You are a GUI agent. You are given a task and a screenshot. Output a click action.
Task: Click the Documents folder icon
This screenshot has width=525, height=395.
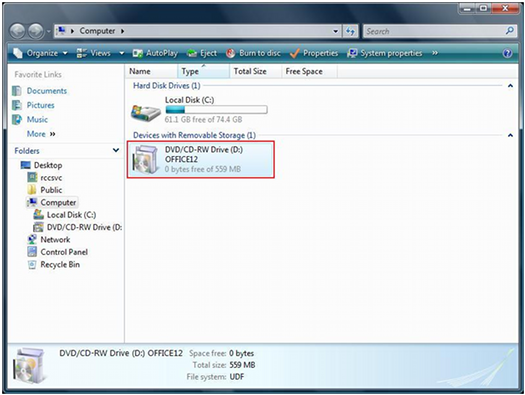pos(17,91)
